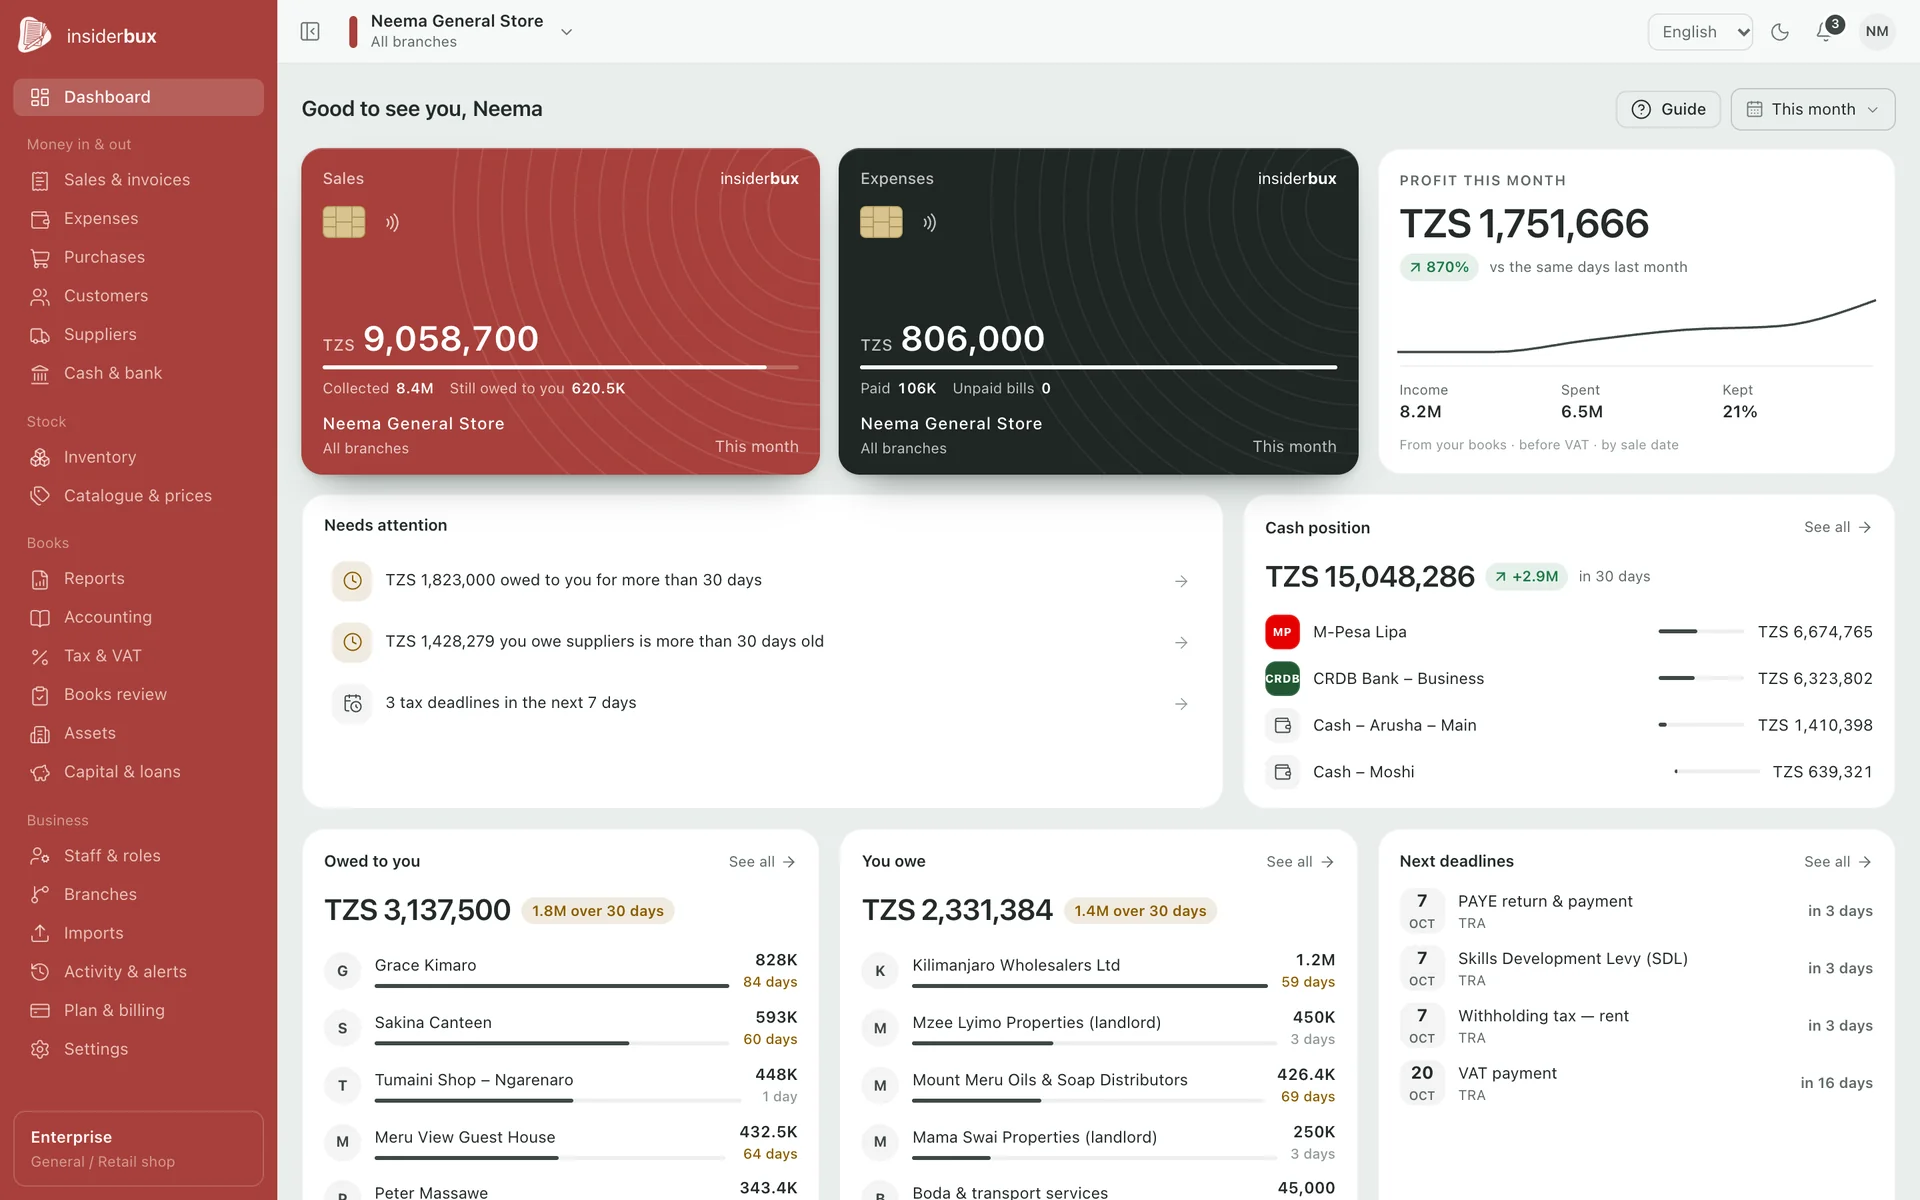The image size is (1920, 1200).
Task: Click the Cash & bank icon
Action: click(40, 373)
